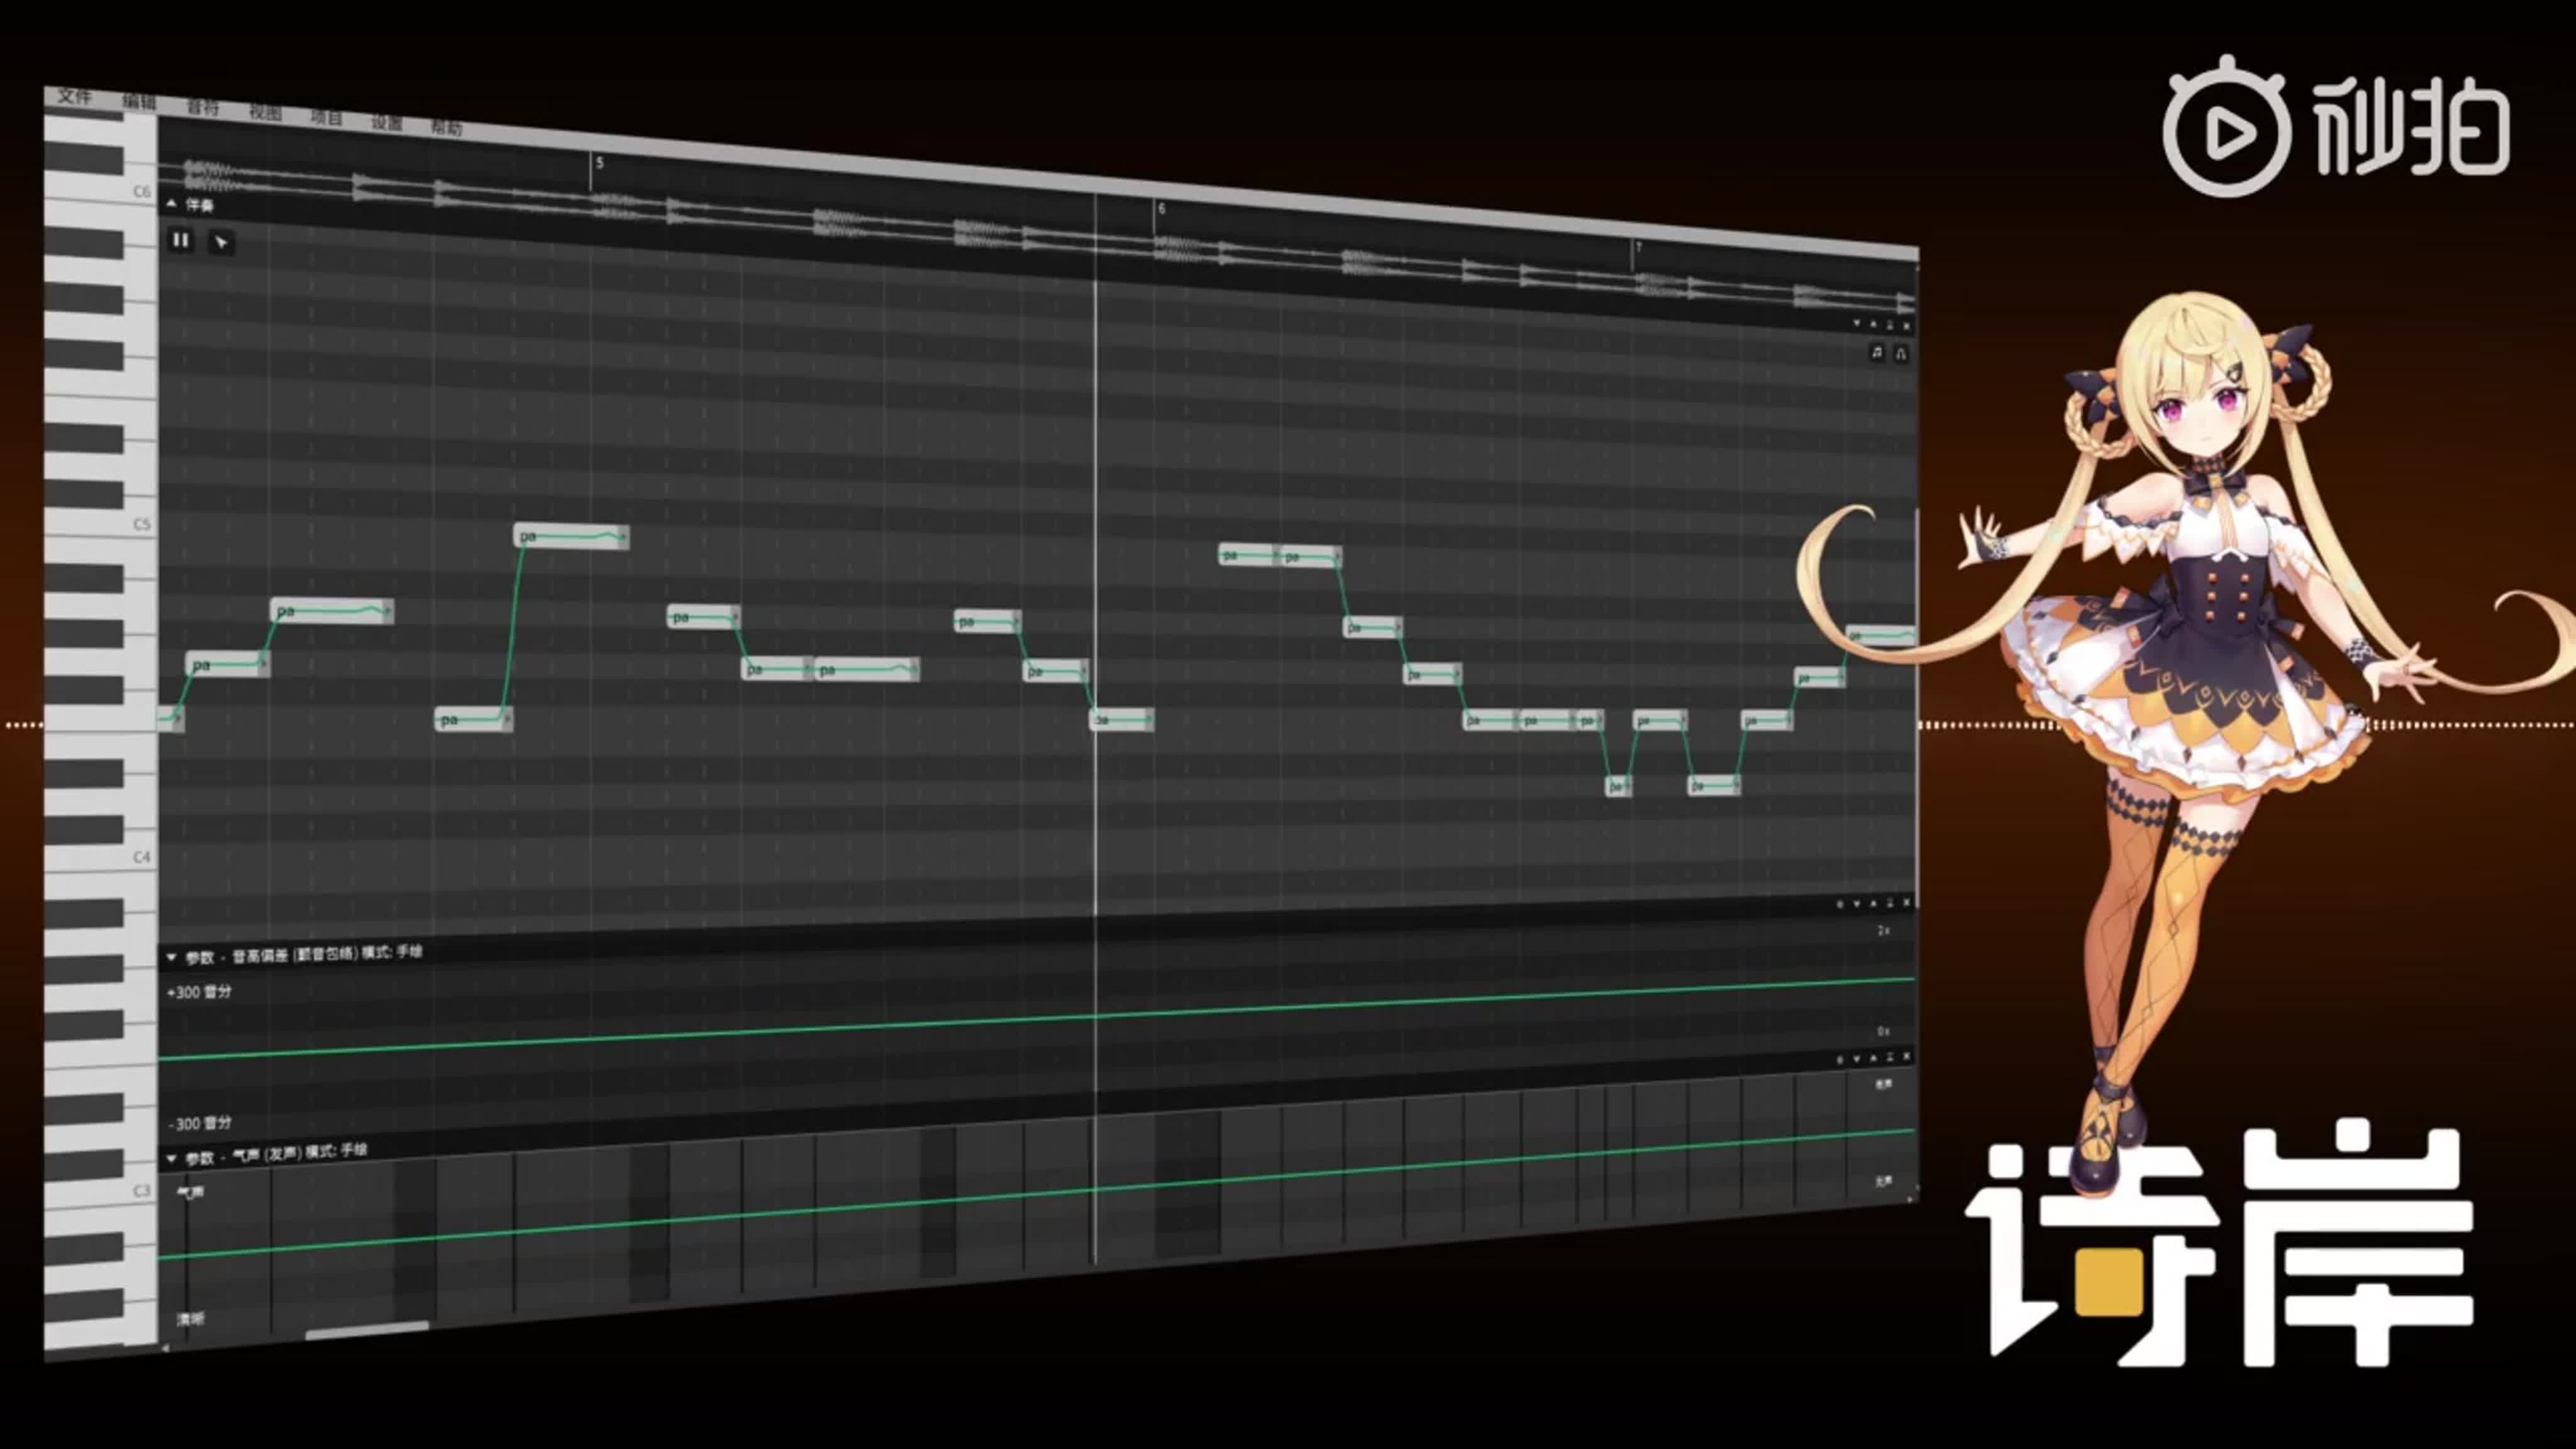
Task: Click the -300 音分 label
Action: point(200,1123)
